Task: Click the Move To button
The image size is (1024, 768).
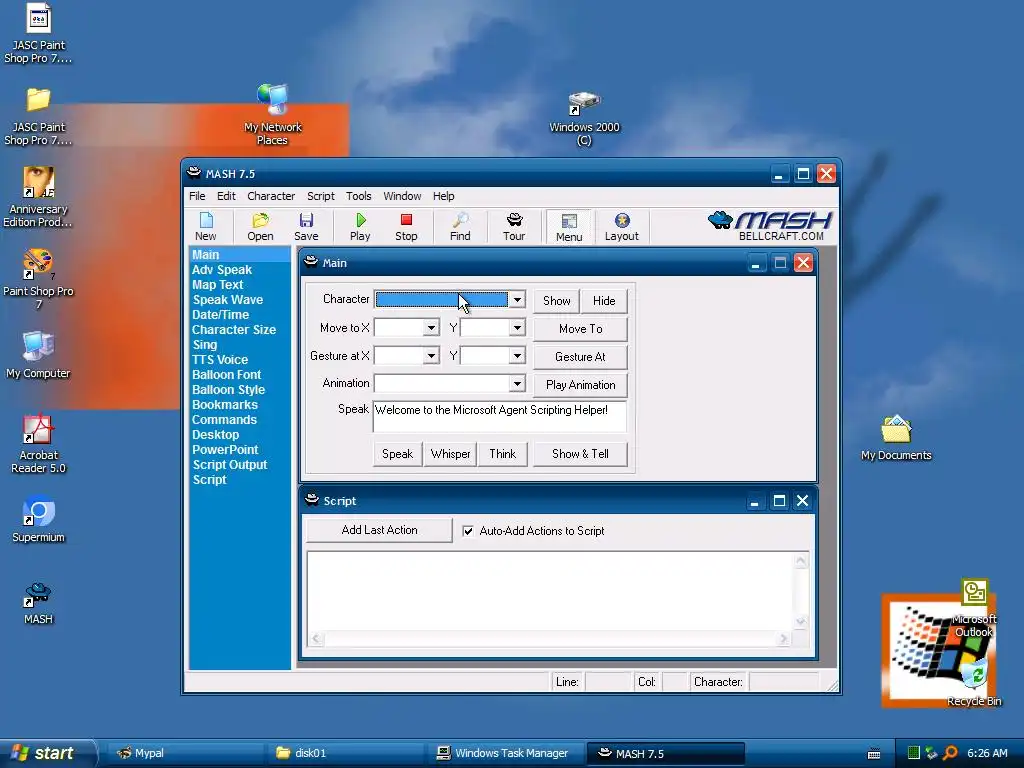Action: (x=581, y=328)
